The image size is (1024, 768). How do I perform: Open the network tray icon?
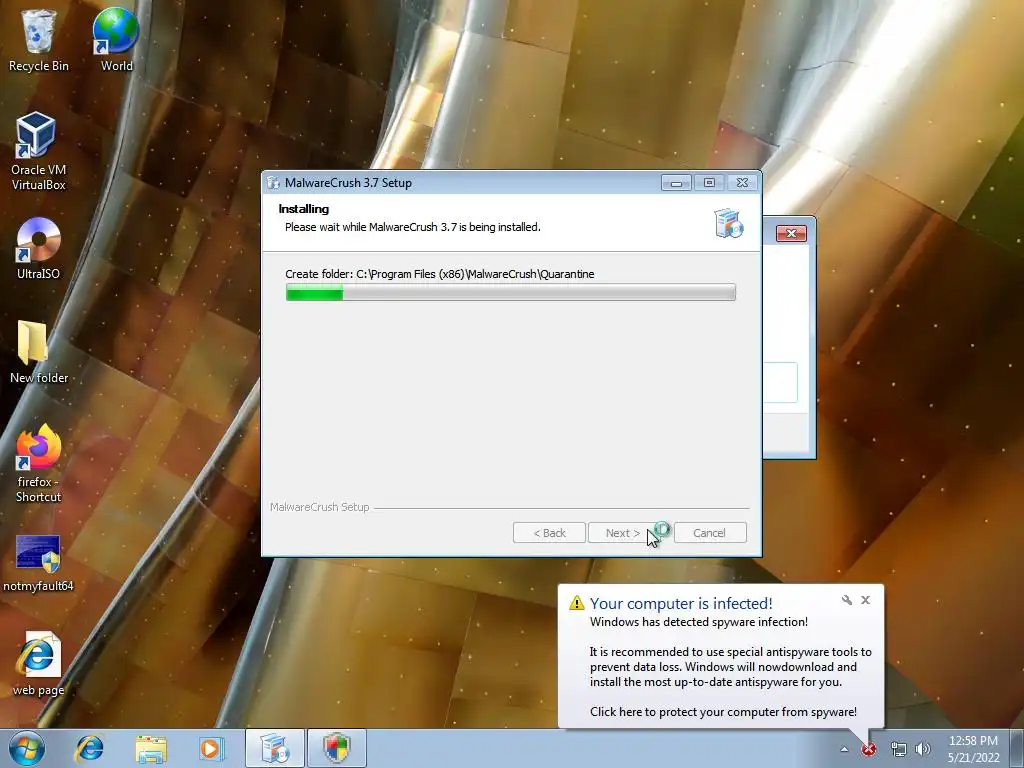click(899, 750)
